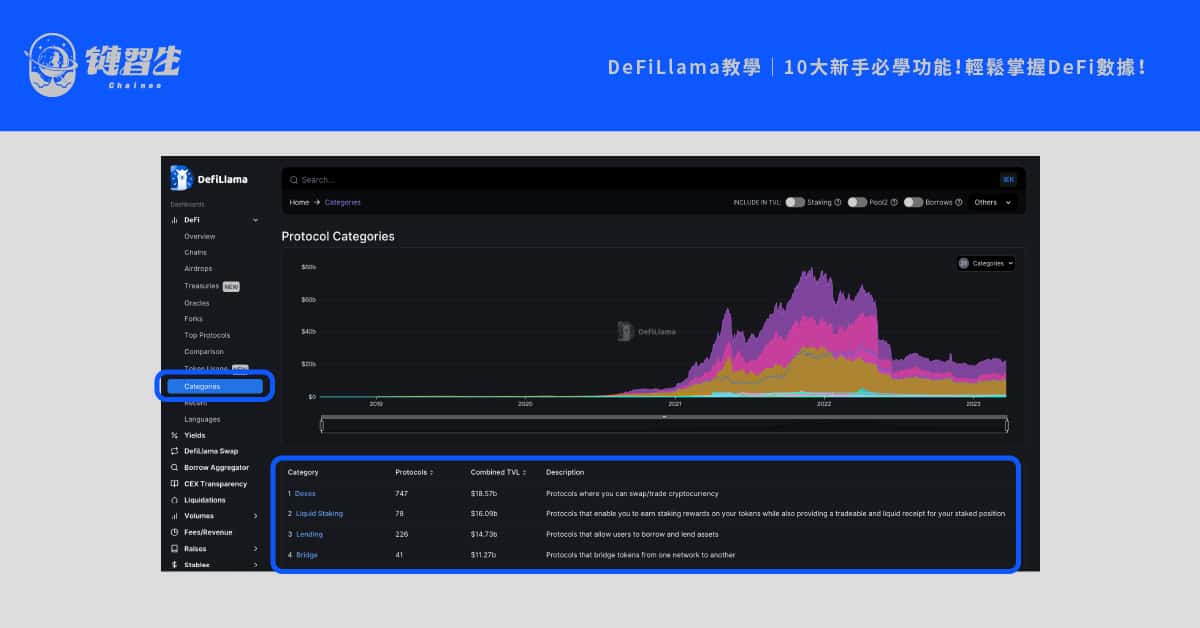Screen dimensions: 1200x628
Task: Select the highlighted Categories sidebar item
Action: [x=215, y=386]
